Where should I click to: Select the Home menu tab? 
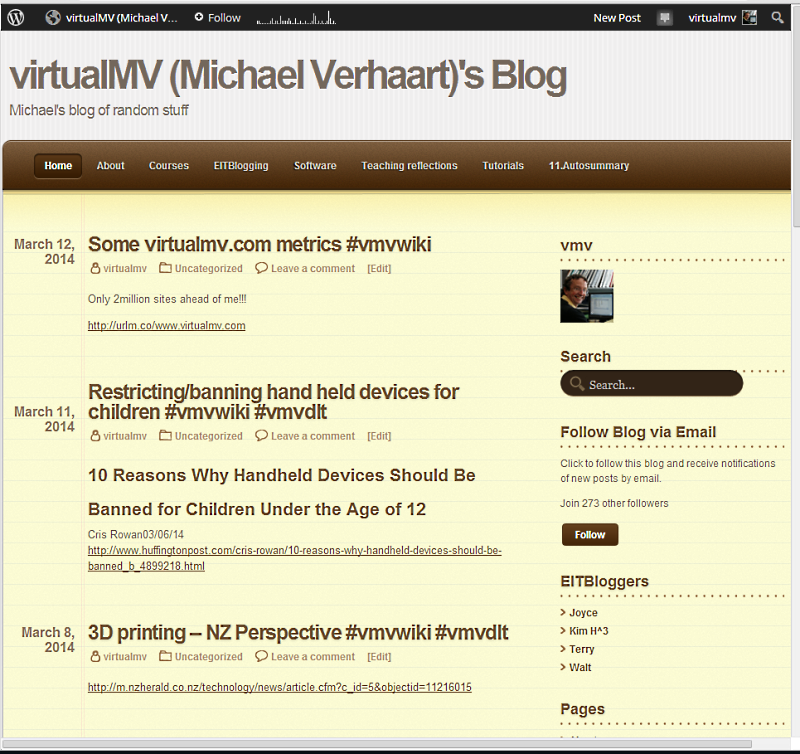tap(58, 166)
